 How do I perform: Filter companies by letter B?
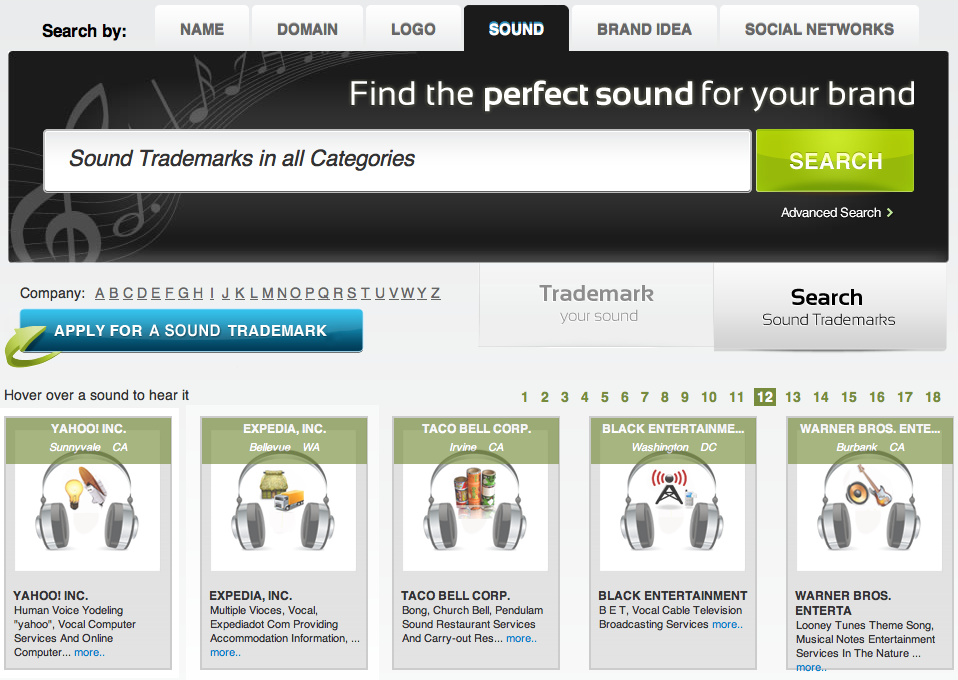point(114,293)
